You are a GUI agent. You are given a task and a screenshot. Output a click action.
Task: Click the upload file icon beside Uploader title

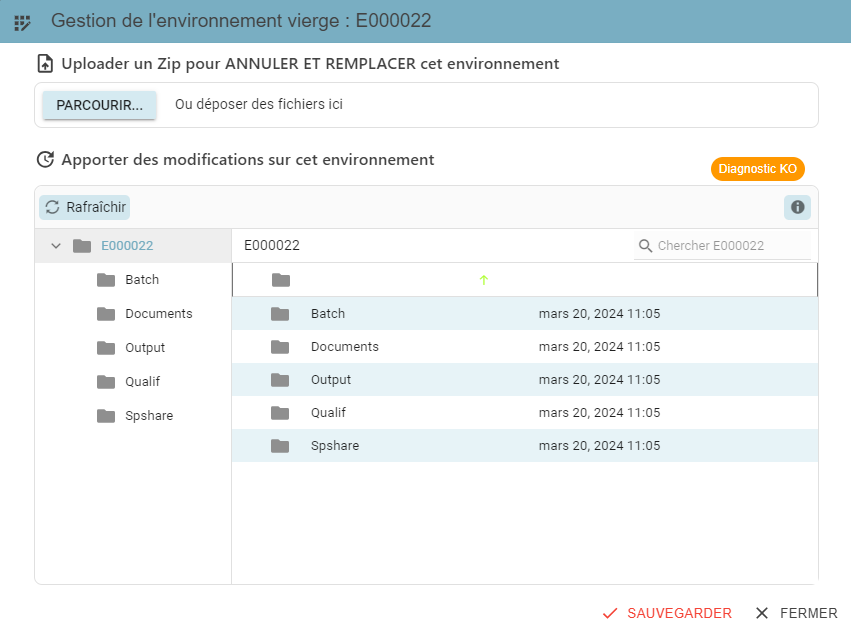[x=45, y=64]
